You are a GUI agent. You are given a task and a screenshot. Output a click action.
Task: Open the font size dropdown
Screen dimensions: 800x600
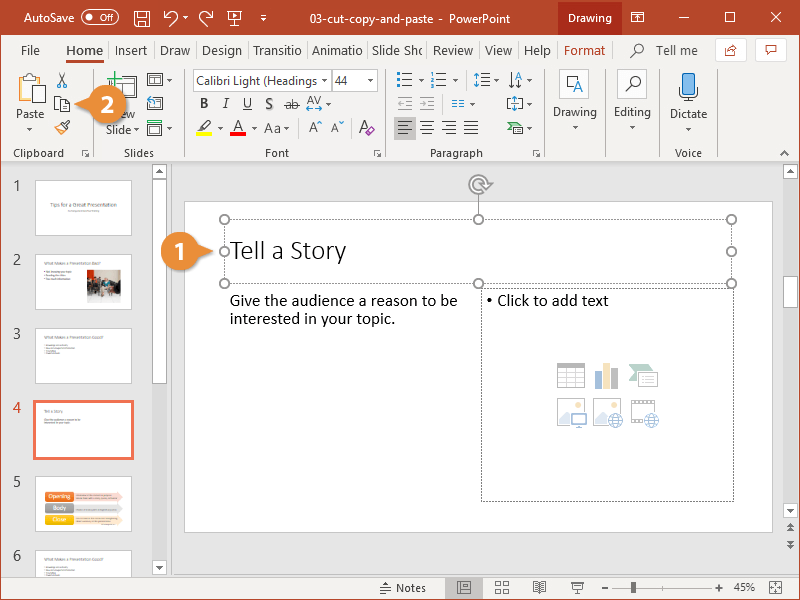click(x=369, y=80)
